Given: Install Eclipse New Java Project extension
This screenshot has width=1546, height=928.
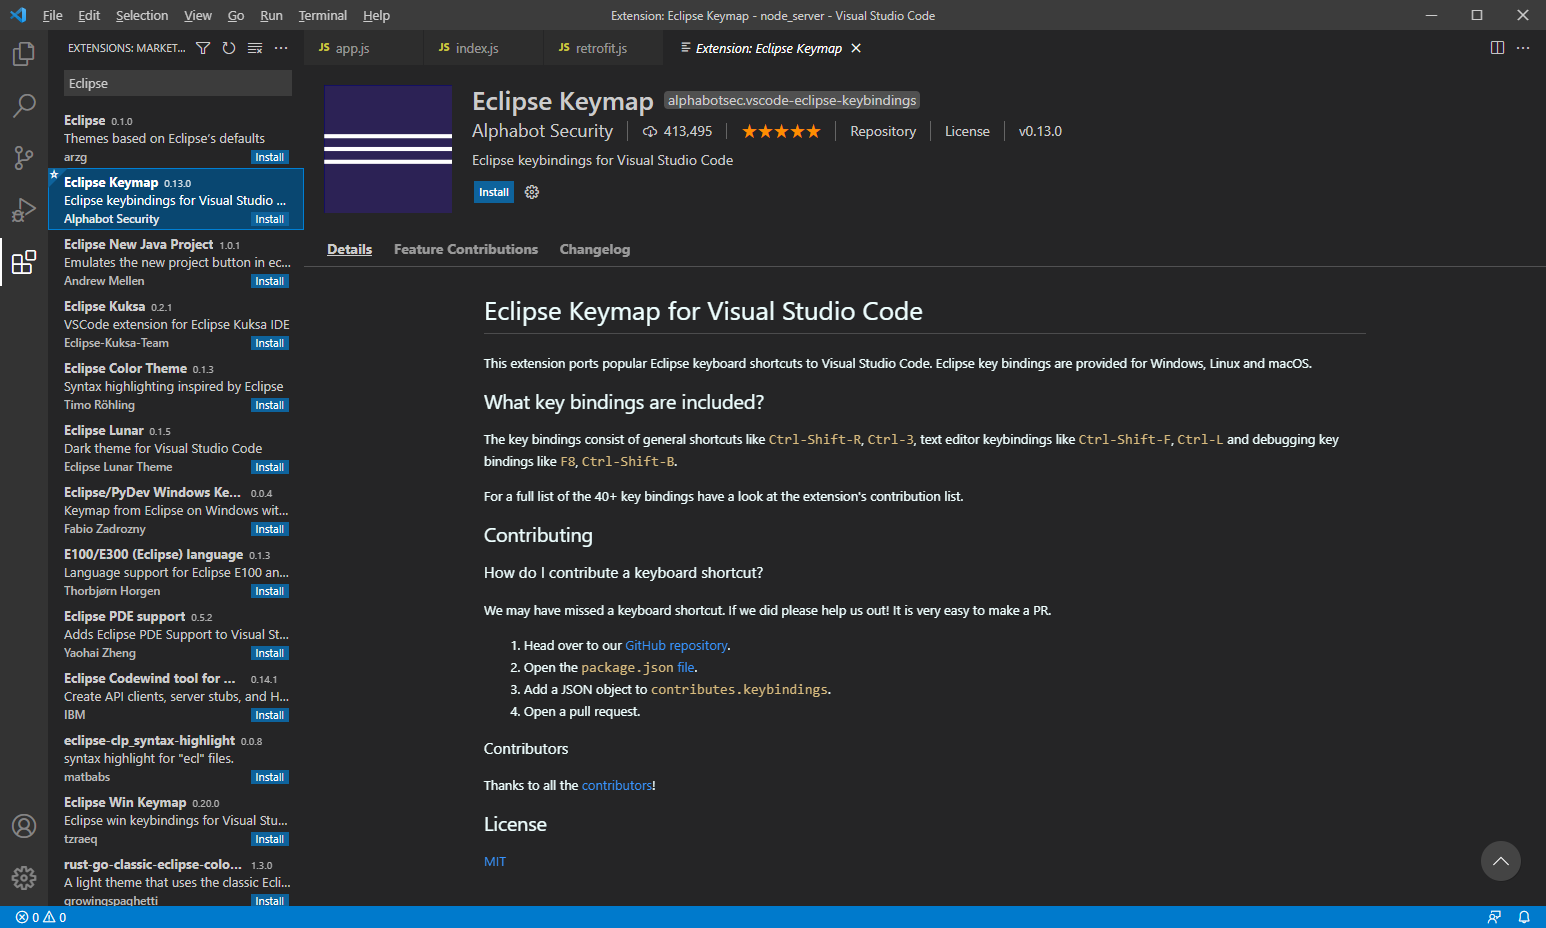Looking at the screenshot, I should click(270, 281).
